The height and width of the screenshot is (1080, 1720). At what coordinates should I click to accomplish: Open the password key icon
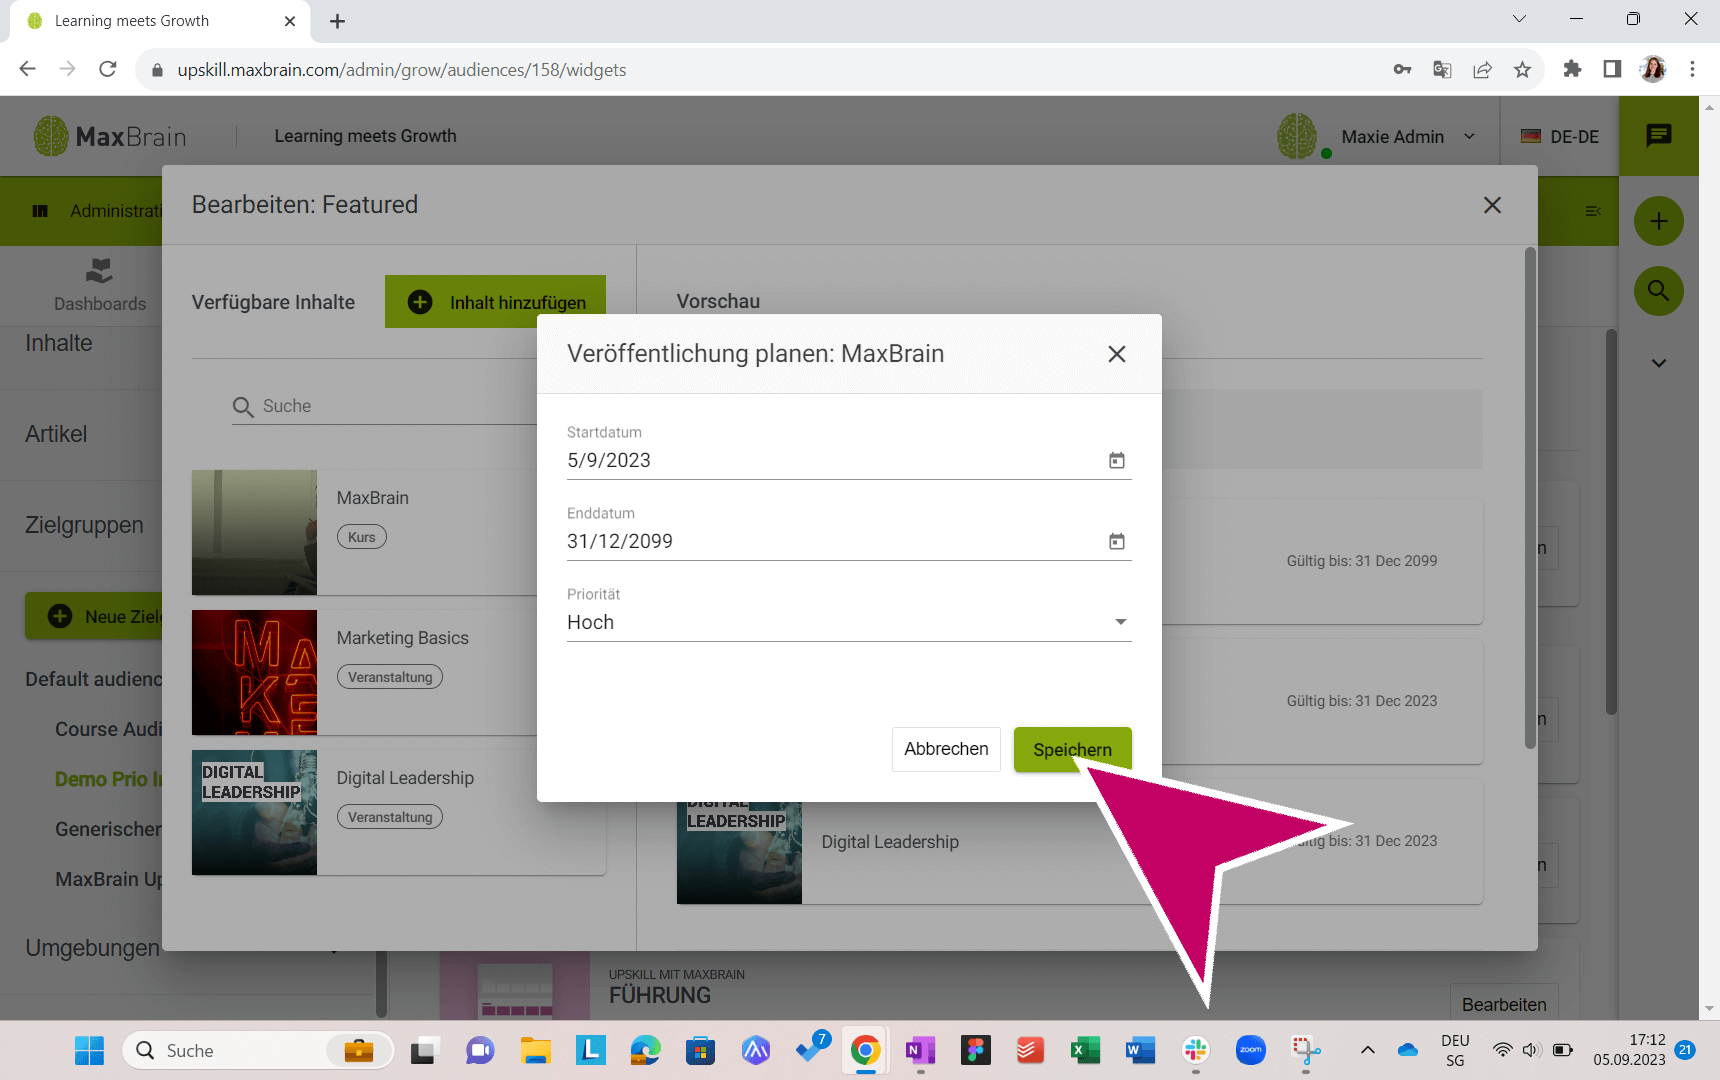point(1402,69)
